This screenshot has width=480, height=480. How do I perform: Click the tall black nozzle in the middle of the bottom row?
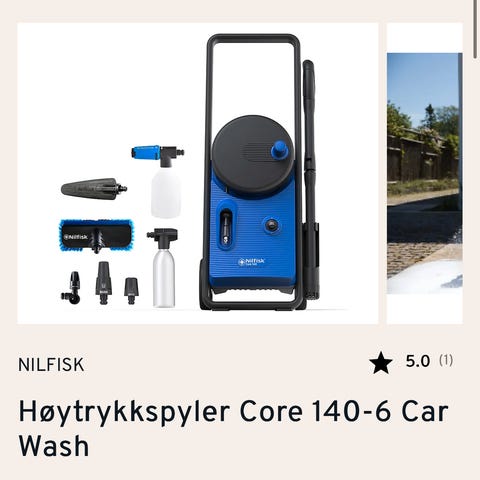click(103, 283)
